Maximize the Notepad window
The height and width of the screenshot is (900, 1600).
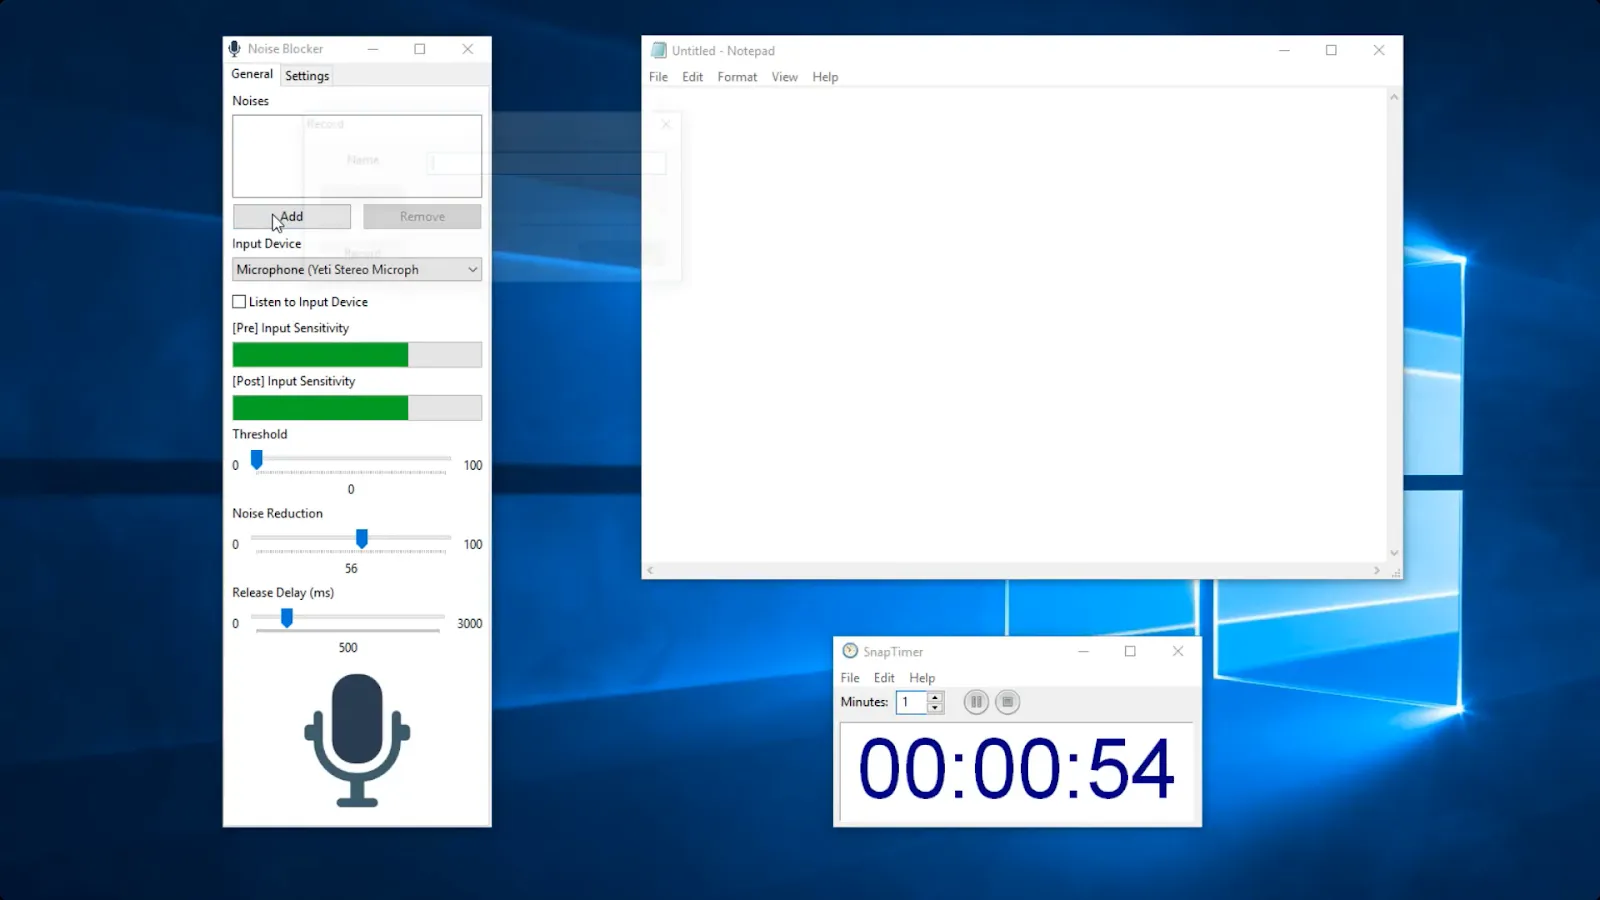1331,50
